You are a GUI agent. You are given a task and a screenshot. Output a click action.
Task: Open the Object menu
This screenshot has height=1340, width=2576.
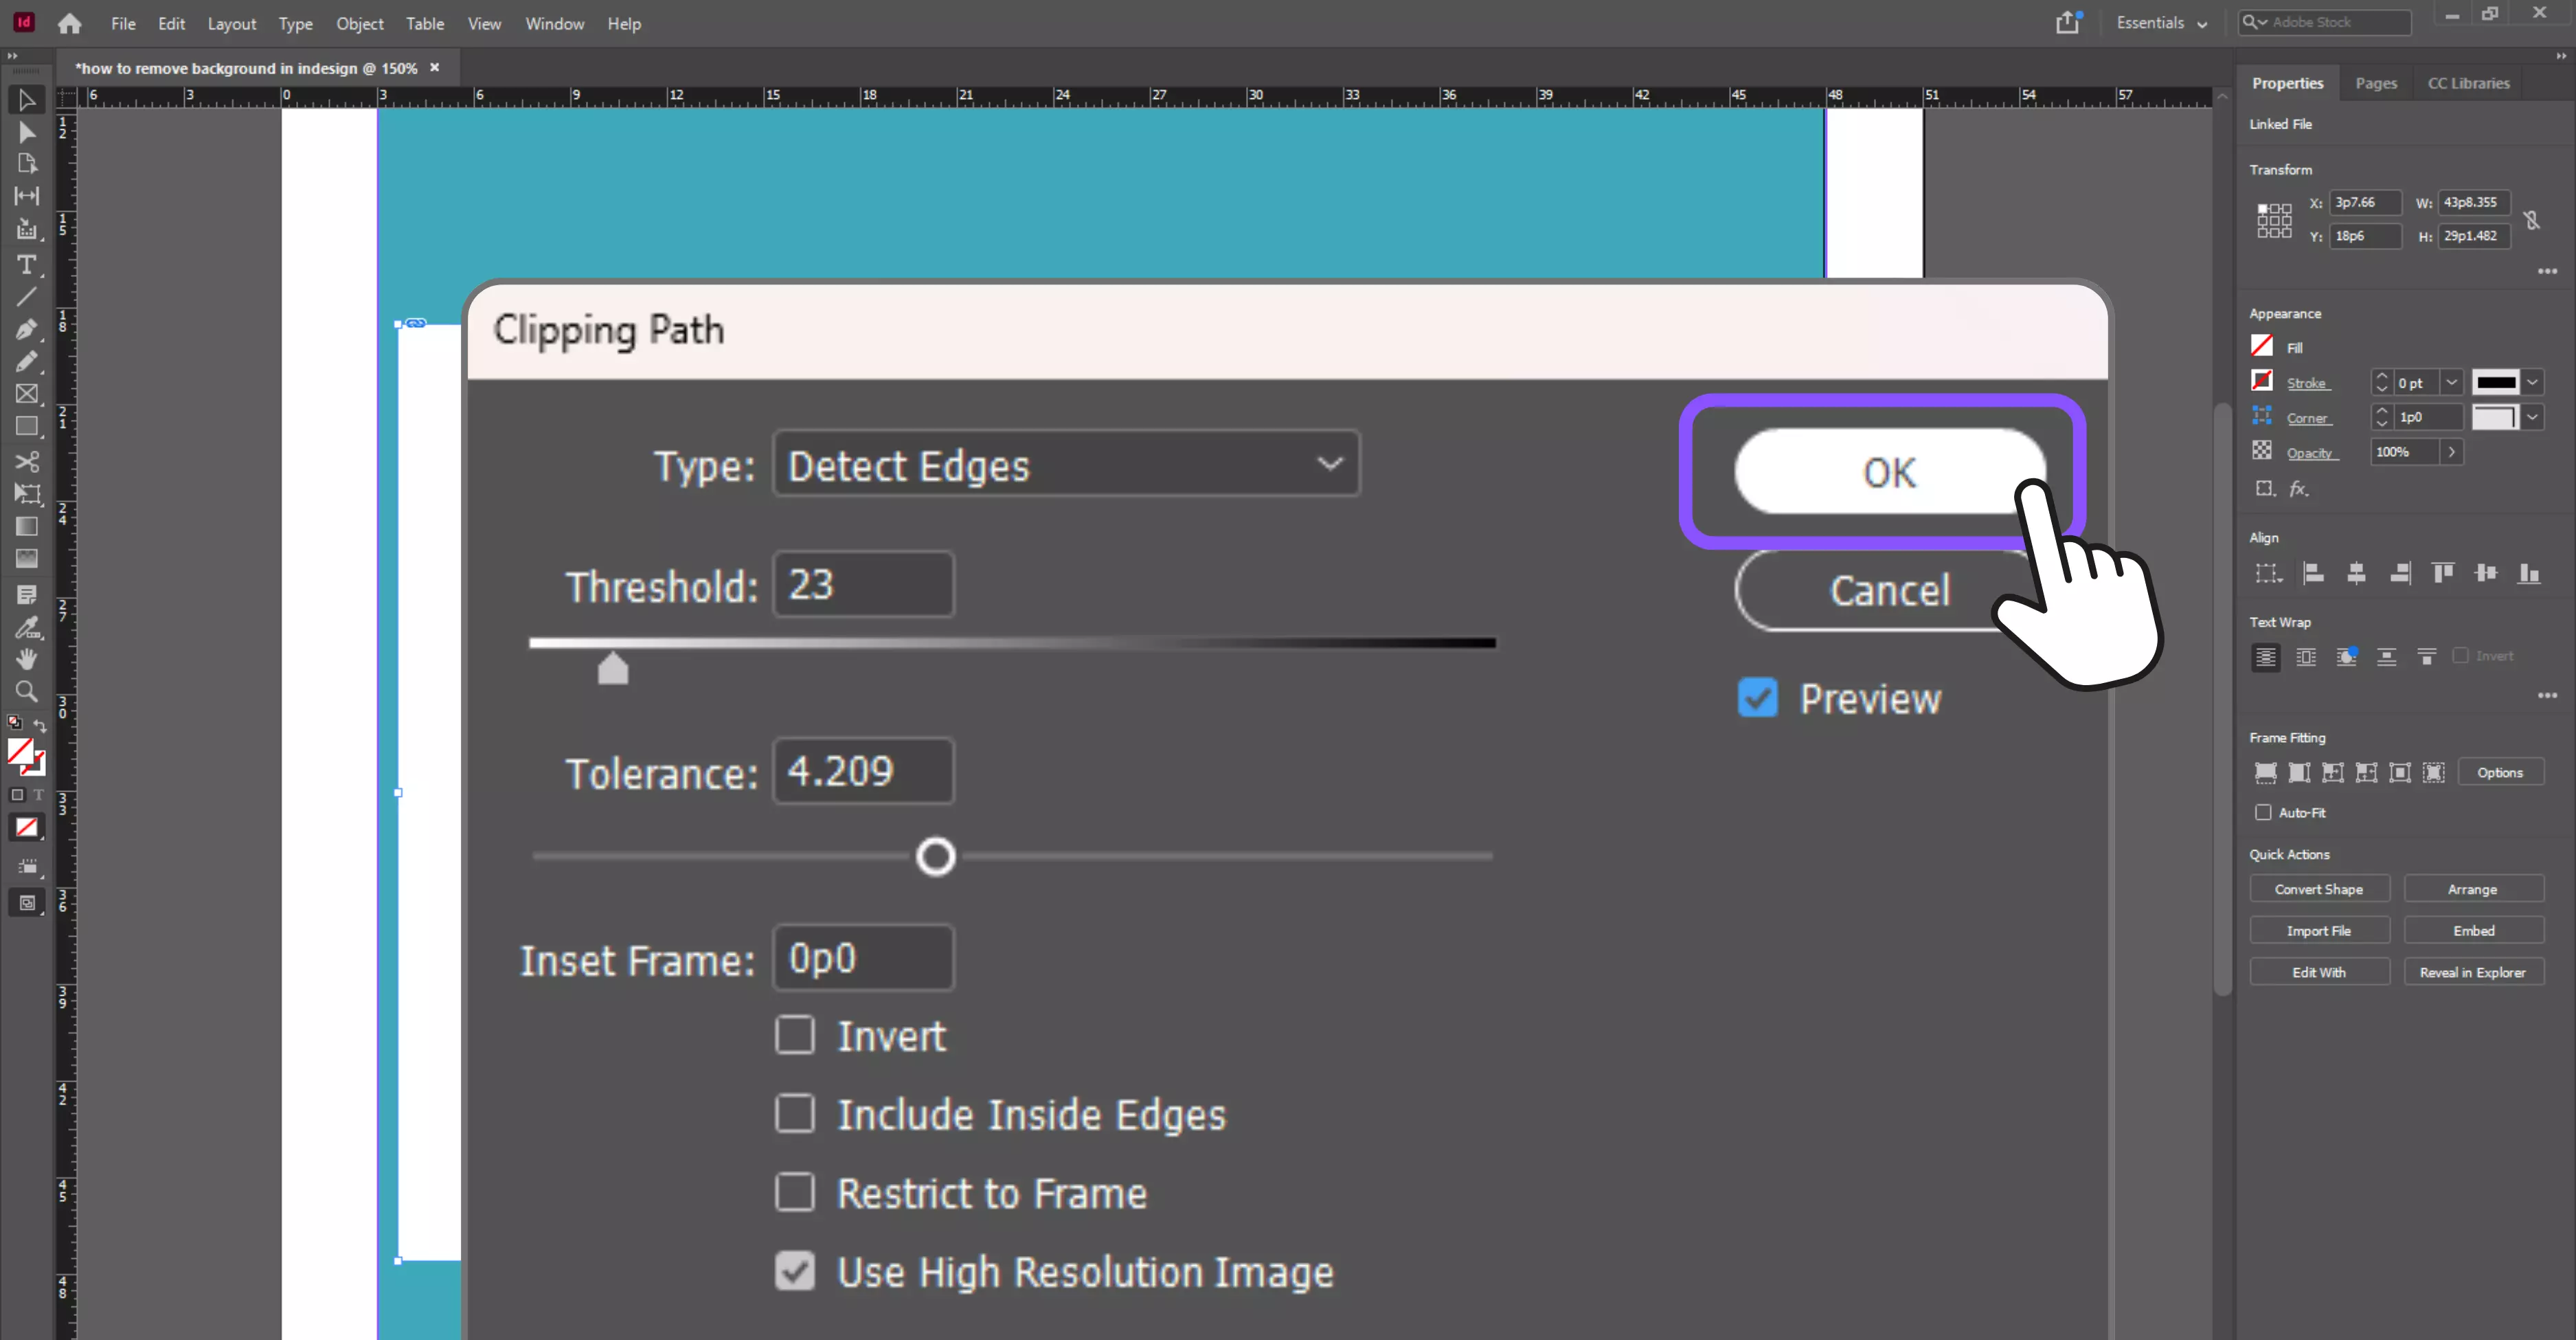click(359, 23)
